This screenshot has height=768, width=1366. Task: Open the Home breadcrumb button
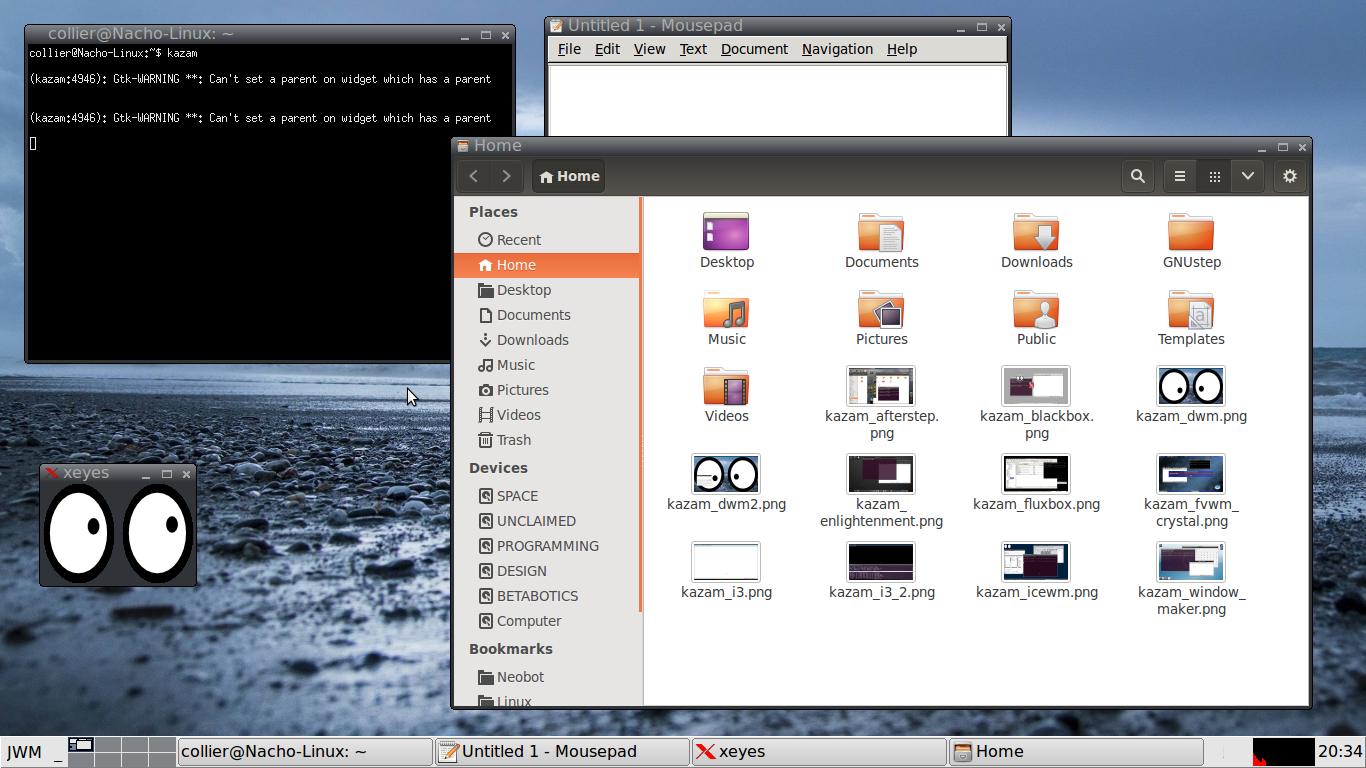[568, 176]
